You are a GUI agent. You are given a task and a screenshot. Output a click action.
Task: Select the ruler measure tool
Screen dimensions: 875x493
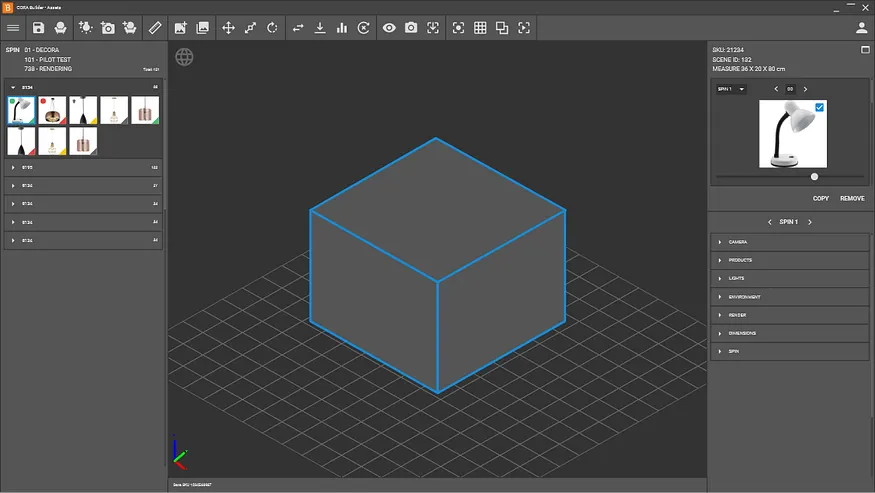tap(155, 28)
